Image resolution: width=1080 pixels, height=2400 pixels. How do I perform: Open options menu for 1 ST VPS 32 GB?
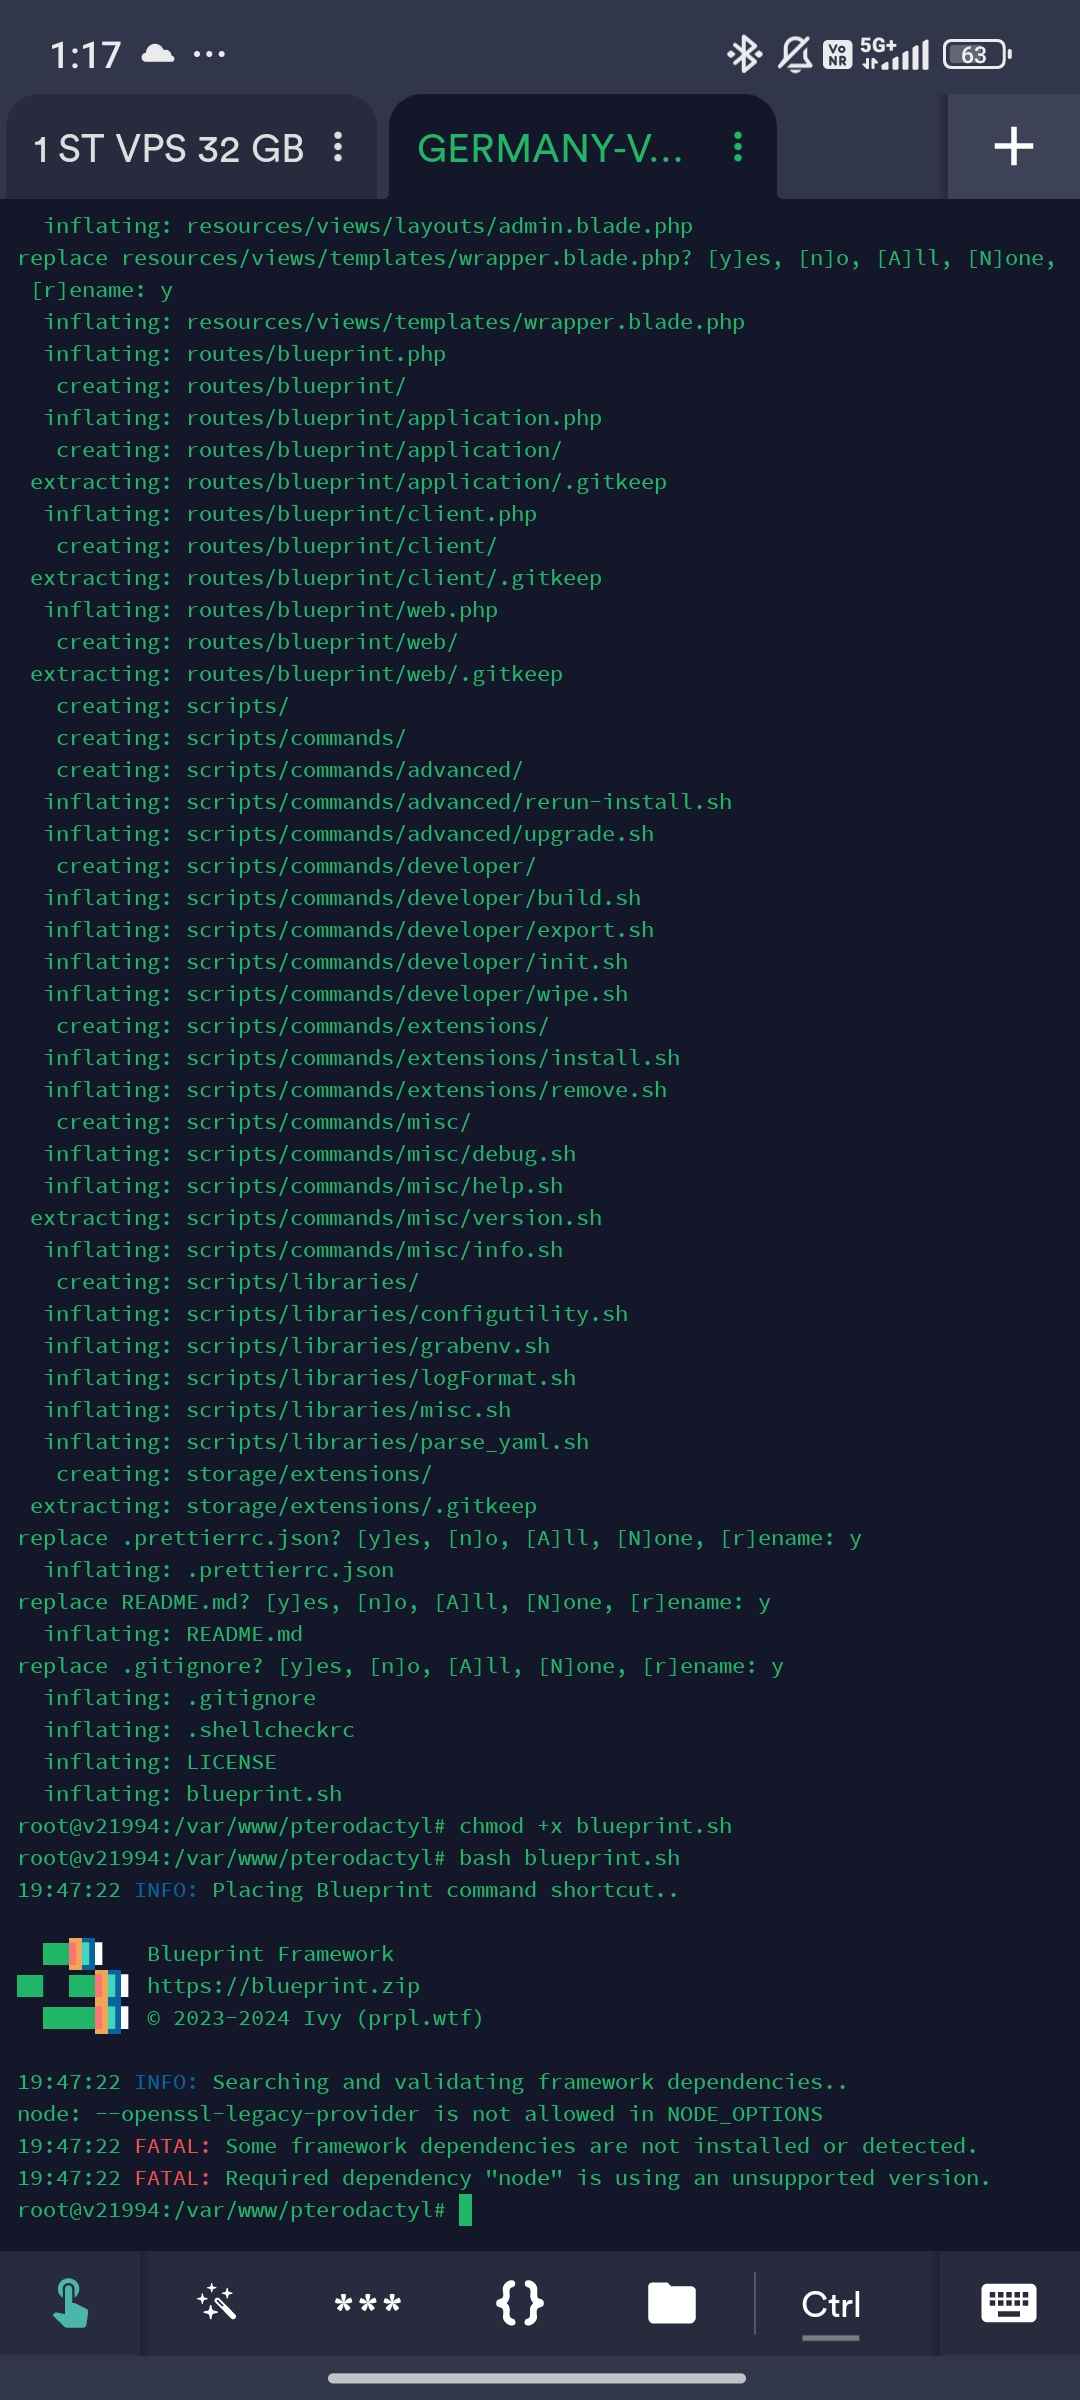[x=339, y=147]
